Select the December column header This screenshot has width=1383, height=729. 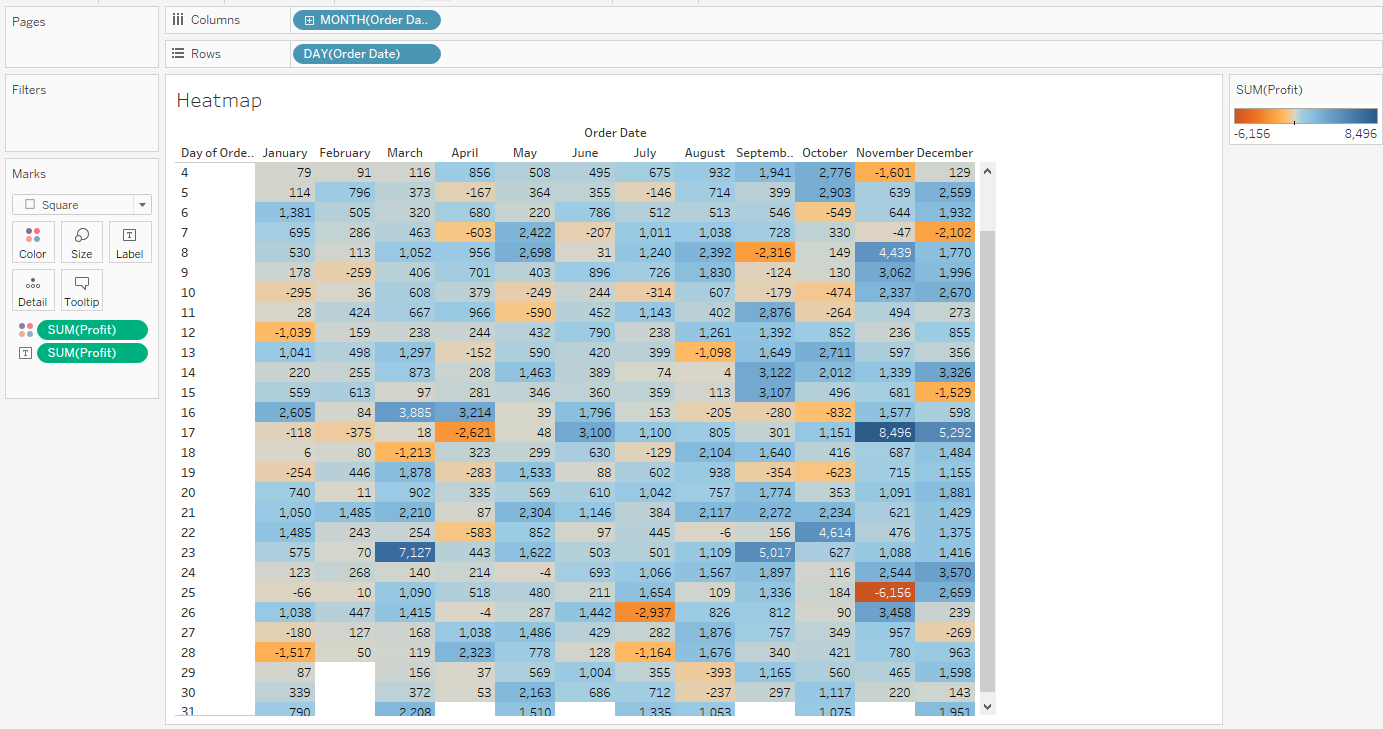[x=945, y=153]
